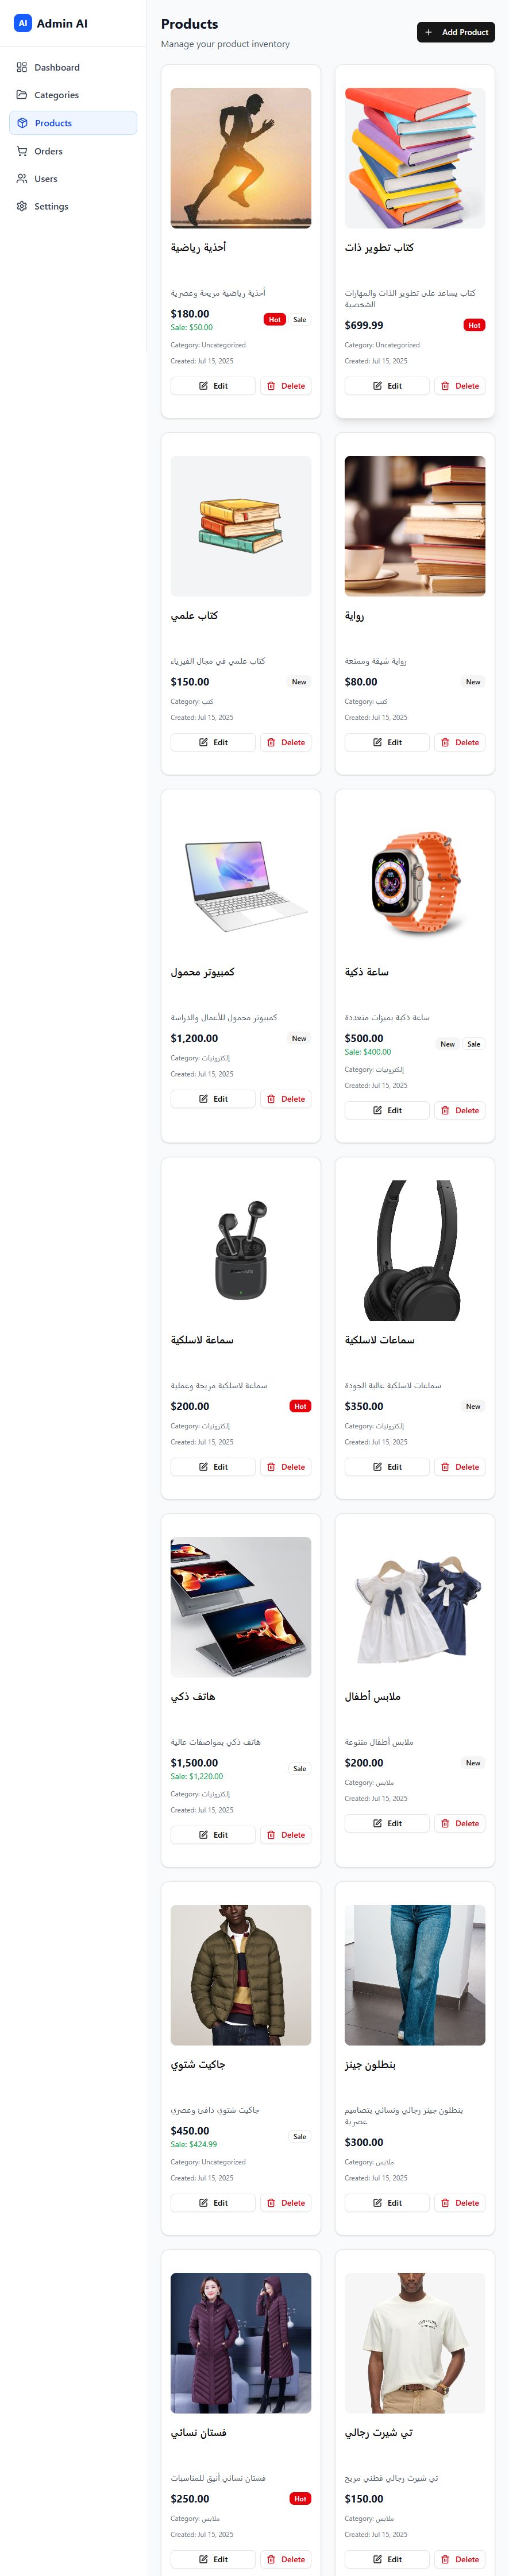
Task: Delete the $500.00 smartwatch product
Action: 460,1110
